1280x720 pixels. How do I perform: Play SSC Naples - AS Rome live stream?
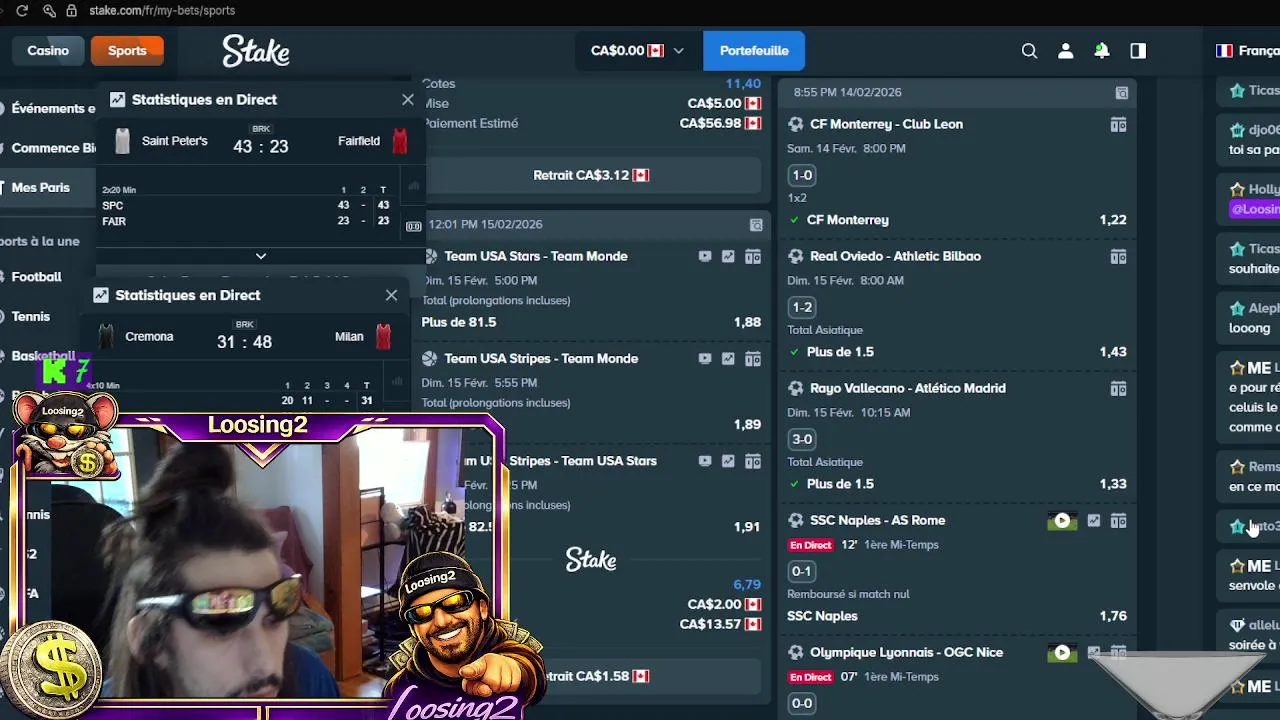click(1062, 521)
